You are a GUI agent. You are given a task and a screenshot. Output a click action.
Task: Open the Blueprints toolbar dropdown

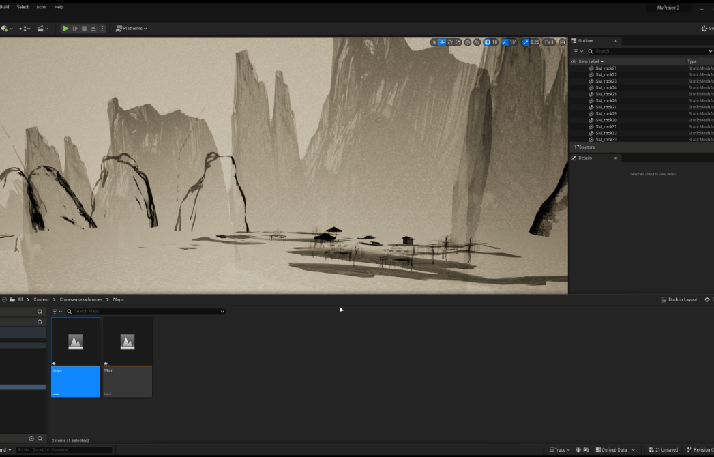point(25,28)
